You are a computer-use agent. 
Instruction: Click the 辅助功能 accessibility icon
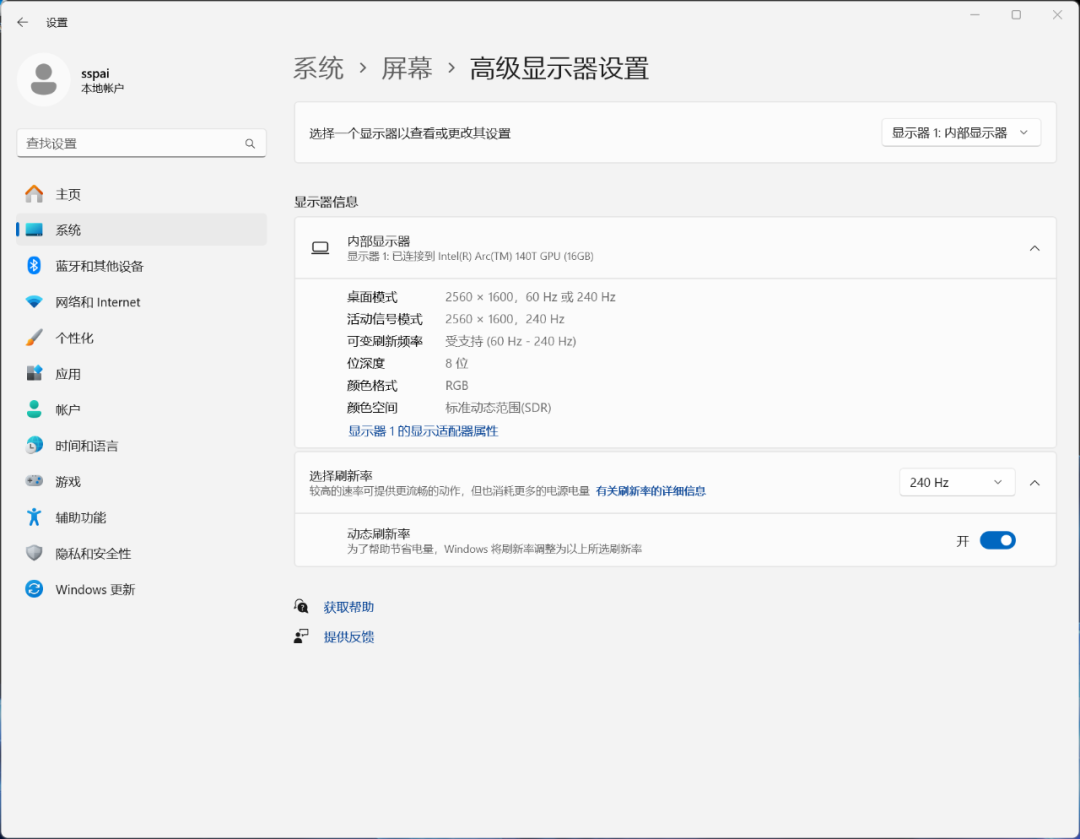[x=34, y=517]
